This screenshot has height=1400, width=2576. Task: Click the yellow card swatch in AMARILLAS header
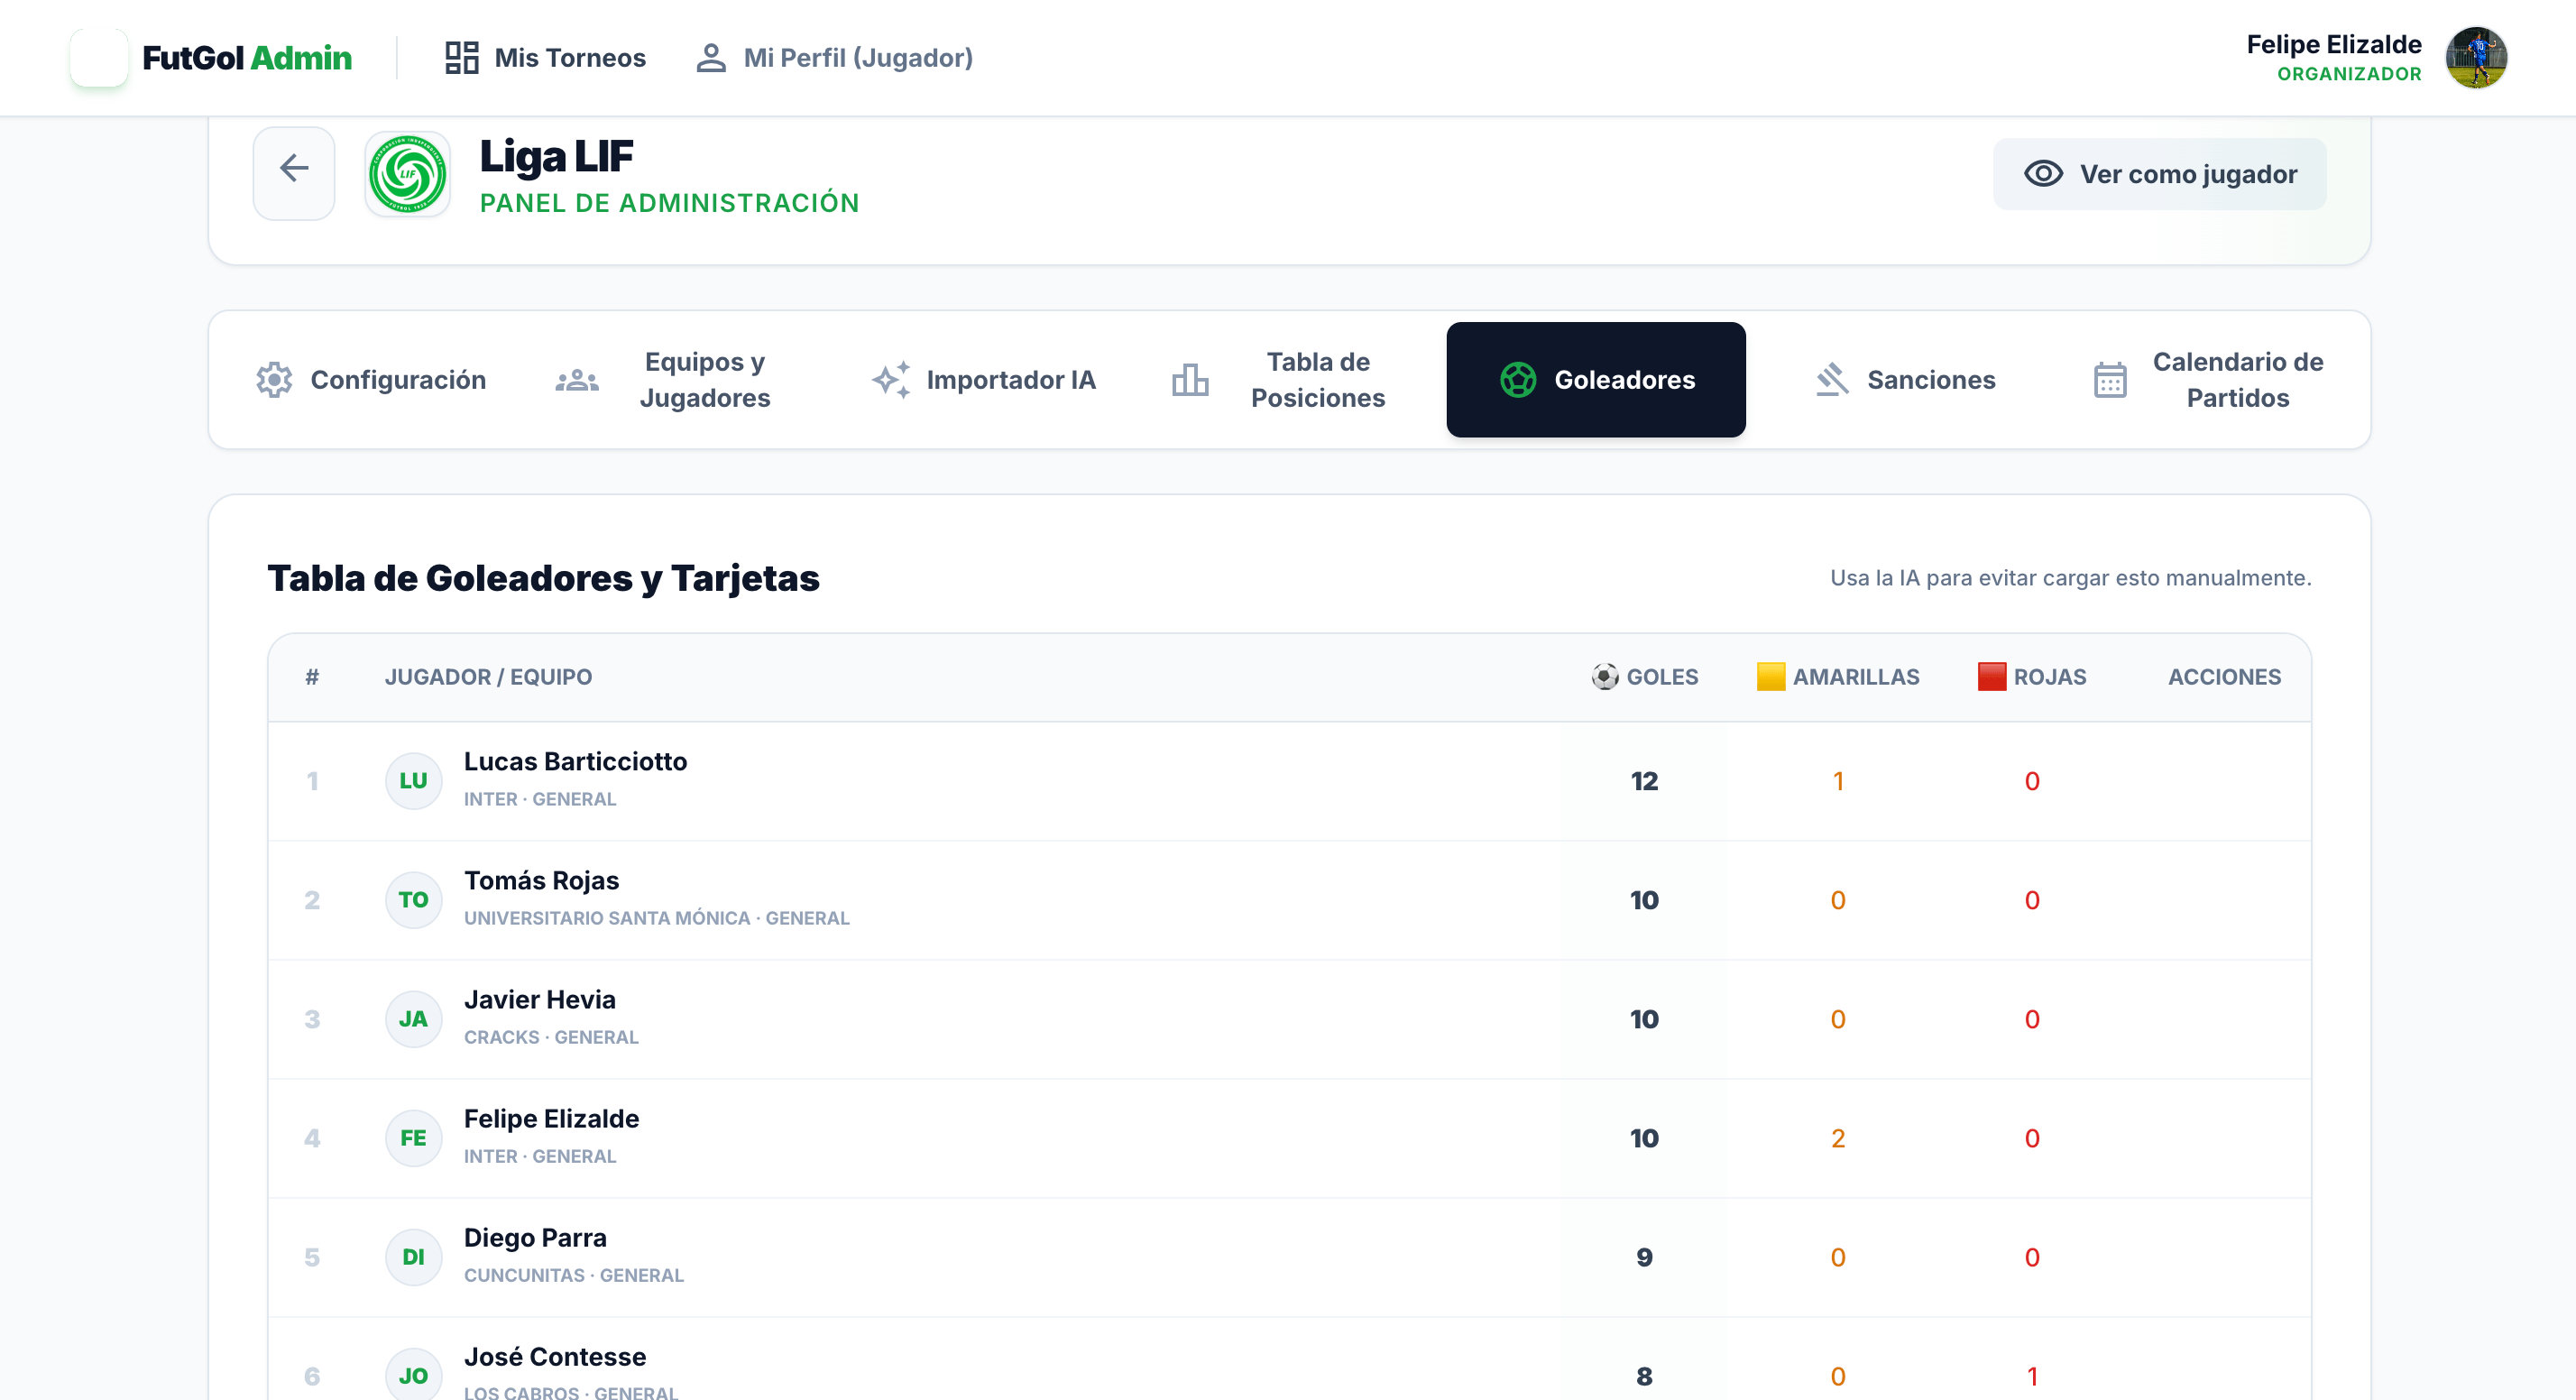pos(1770,676)
